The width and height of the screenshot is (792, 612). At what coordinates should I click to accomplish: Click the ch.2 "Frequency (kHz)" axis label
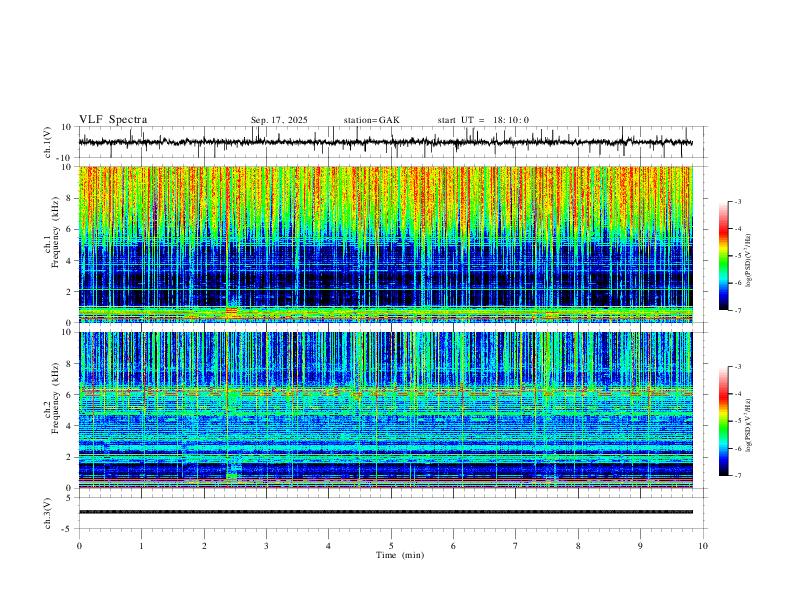coord(55,398)
